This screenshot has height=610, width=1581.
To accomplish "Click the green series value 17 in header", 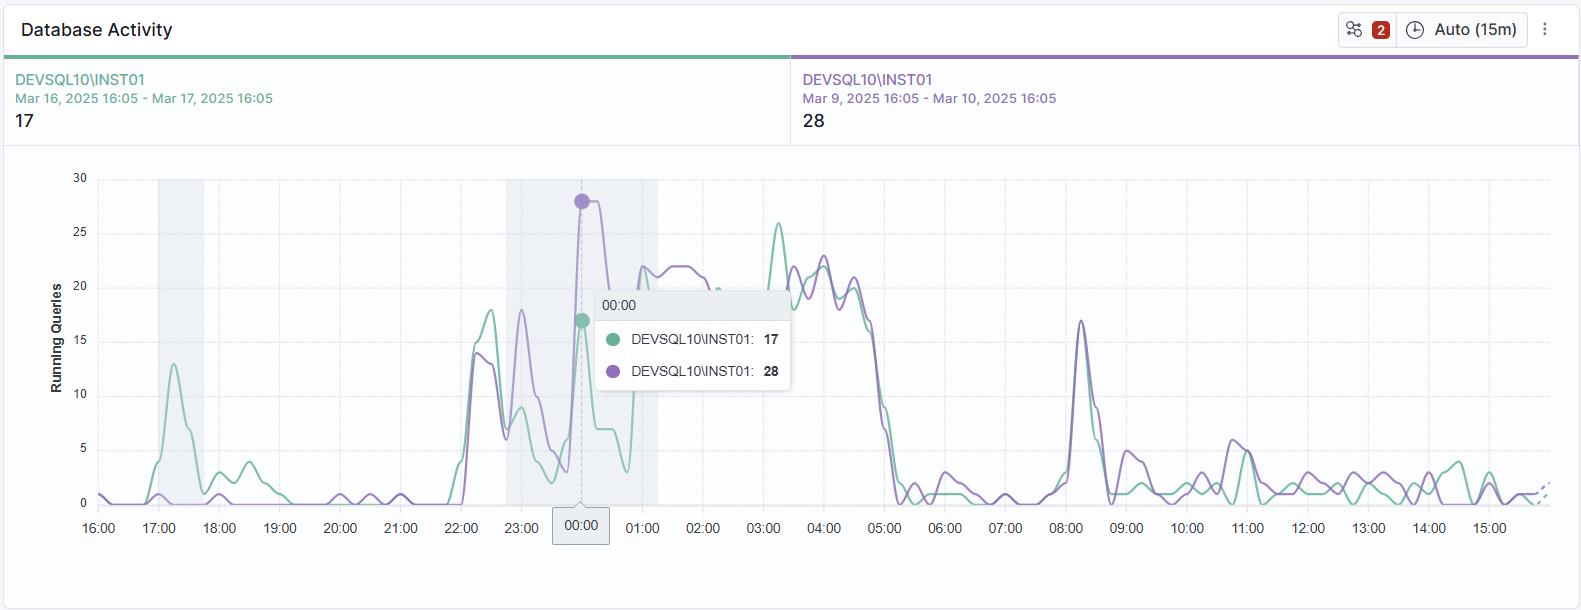I will [x=25, y=121].
